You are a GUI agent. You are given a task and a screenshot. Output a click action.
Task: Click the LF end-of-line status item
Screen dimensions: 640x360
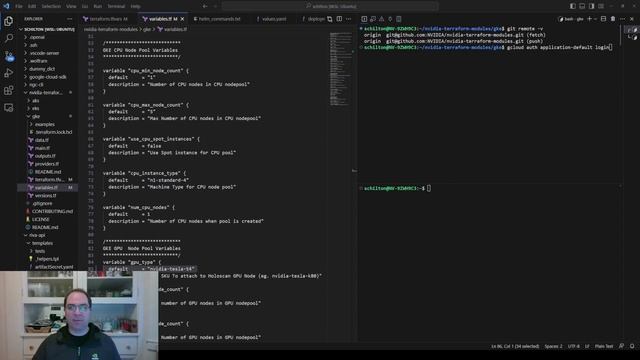pyautogui.click(x=587, y=346)
